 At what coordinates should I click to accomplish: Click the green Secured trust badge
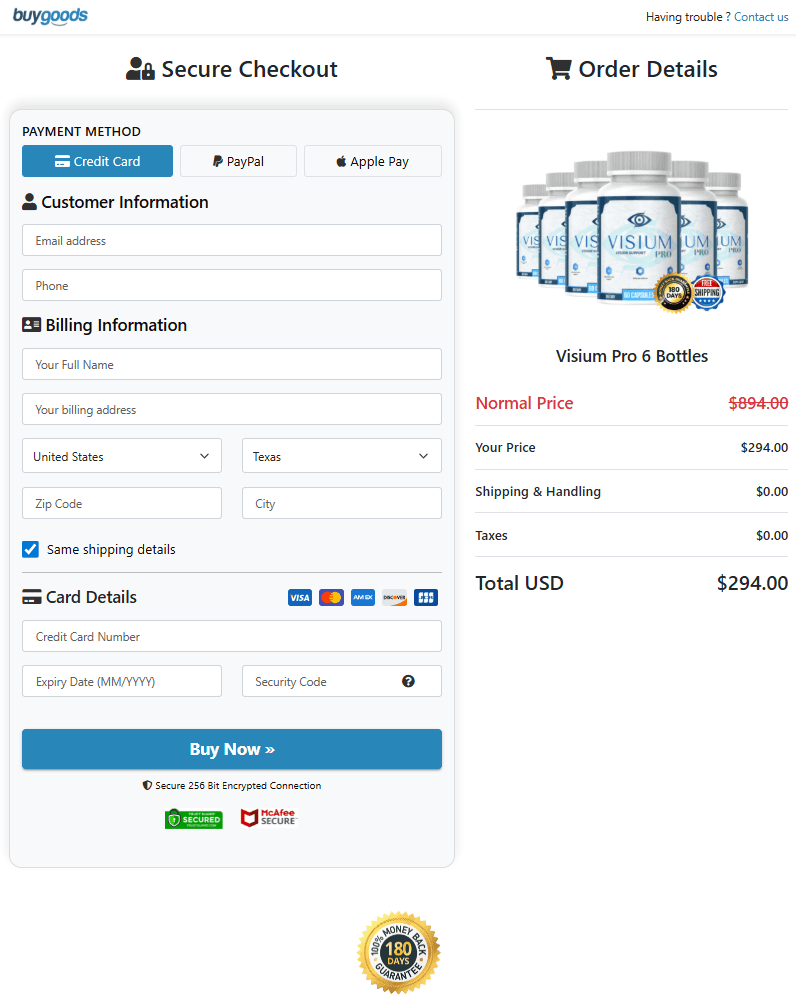click(x=194, y=819)
